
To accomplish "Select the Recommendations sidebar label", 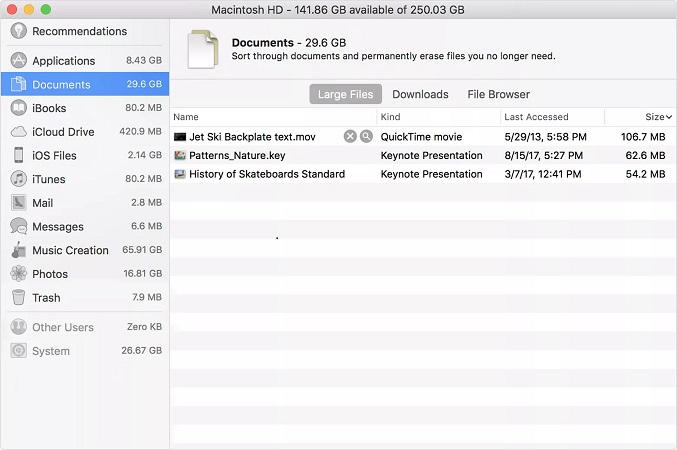I will (79, 31).
